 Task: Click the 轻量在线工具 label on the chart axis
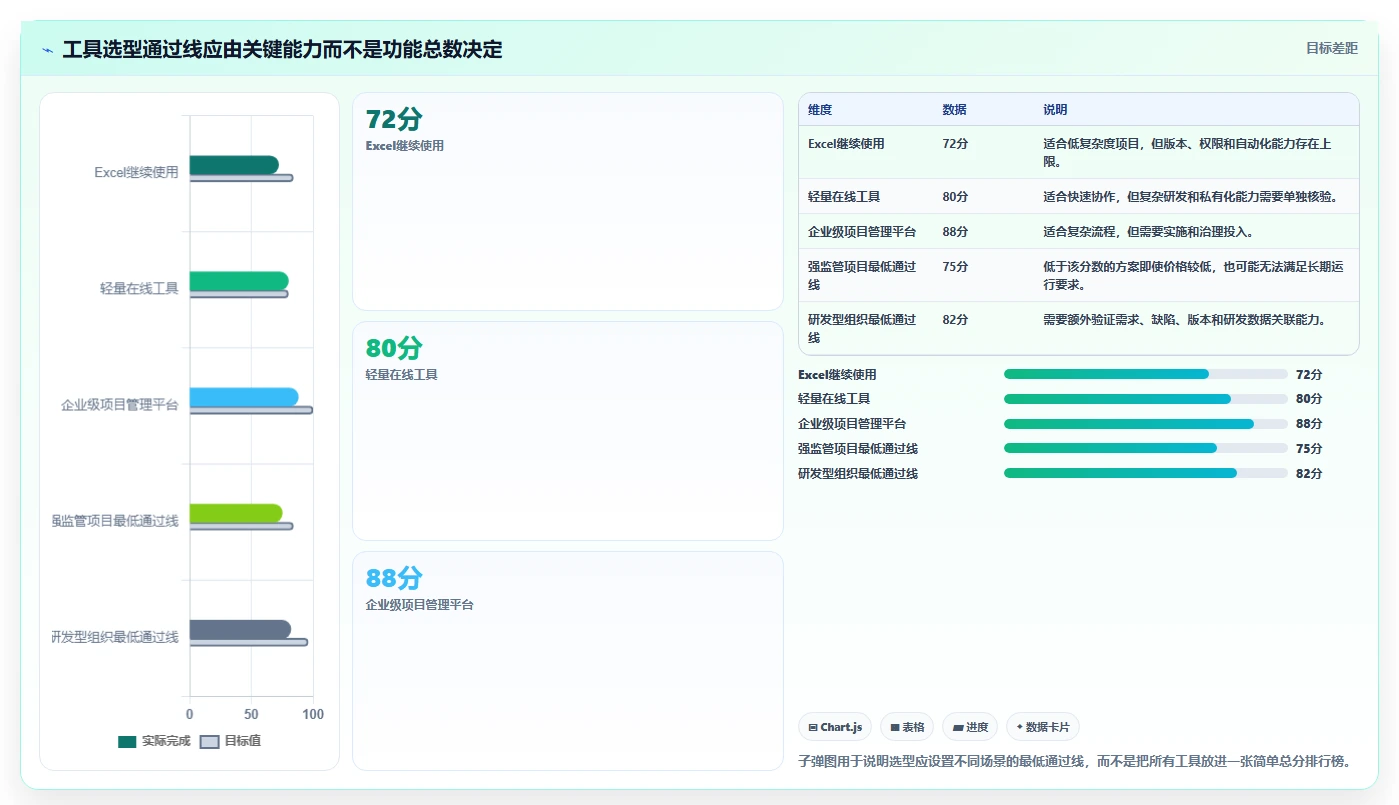(139, 288)
